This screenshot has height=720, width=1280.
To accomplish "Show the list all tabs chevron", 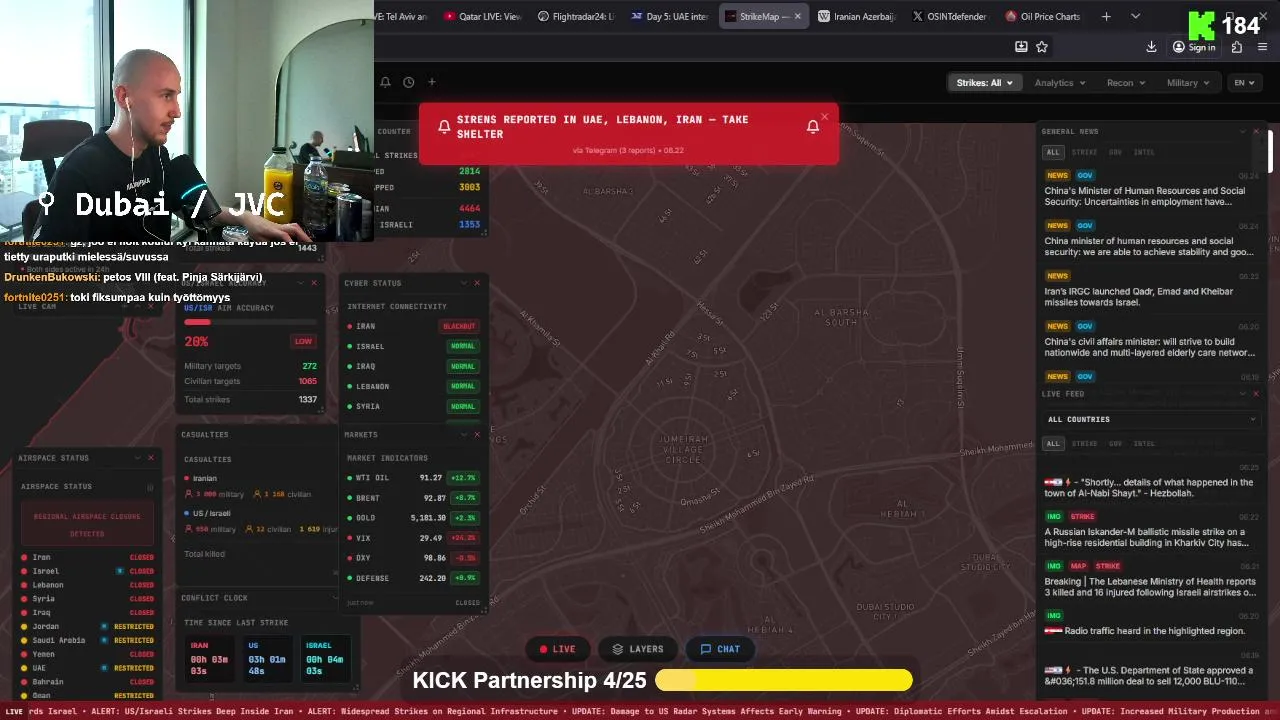I will pos(1135,16).
